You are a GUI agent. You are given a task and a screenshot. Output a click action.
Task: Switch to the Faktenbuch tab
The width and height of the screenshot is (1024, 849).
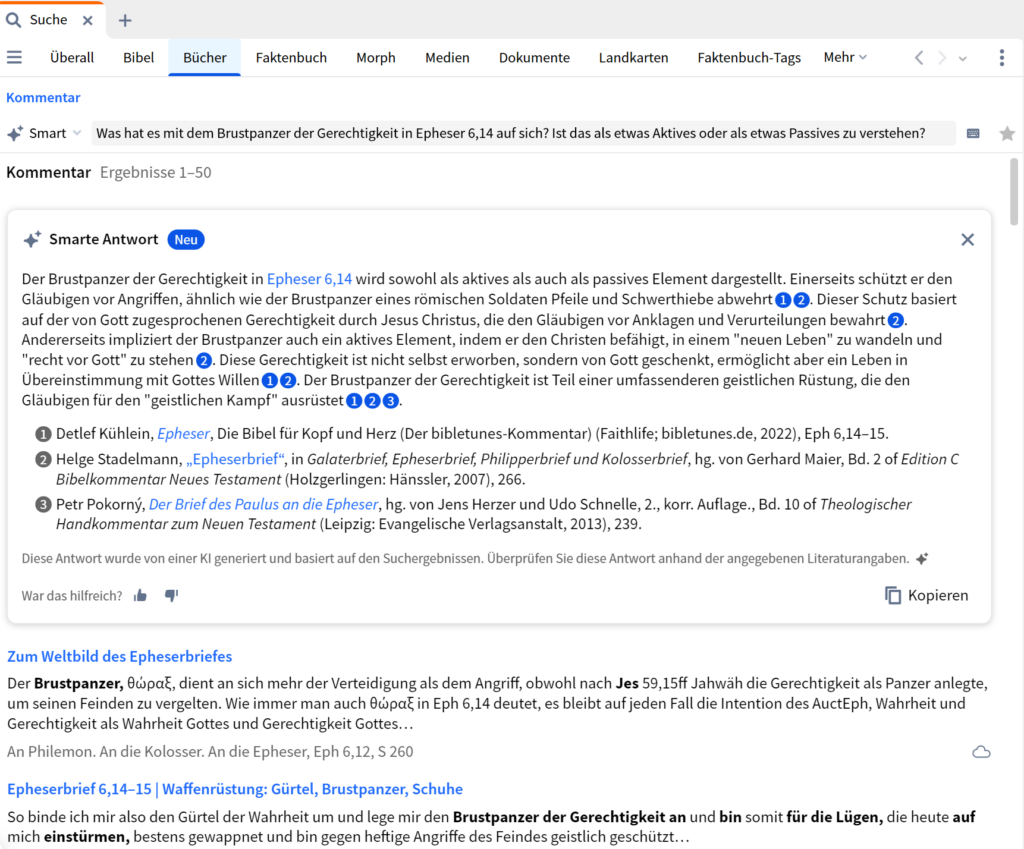(291, 57)
